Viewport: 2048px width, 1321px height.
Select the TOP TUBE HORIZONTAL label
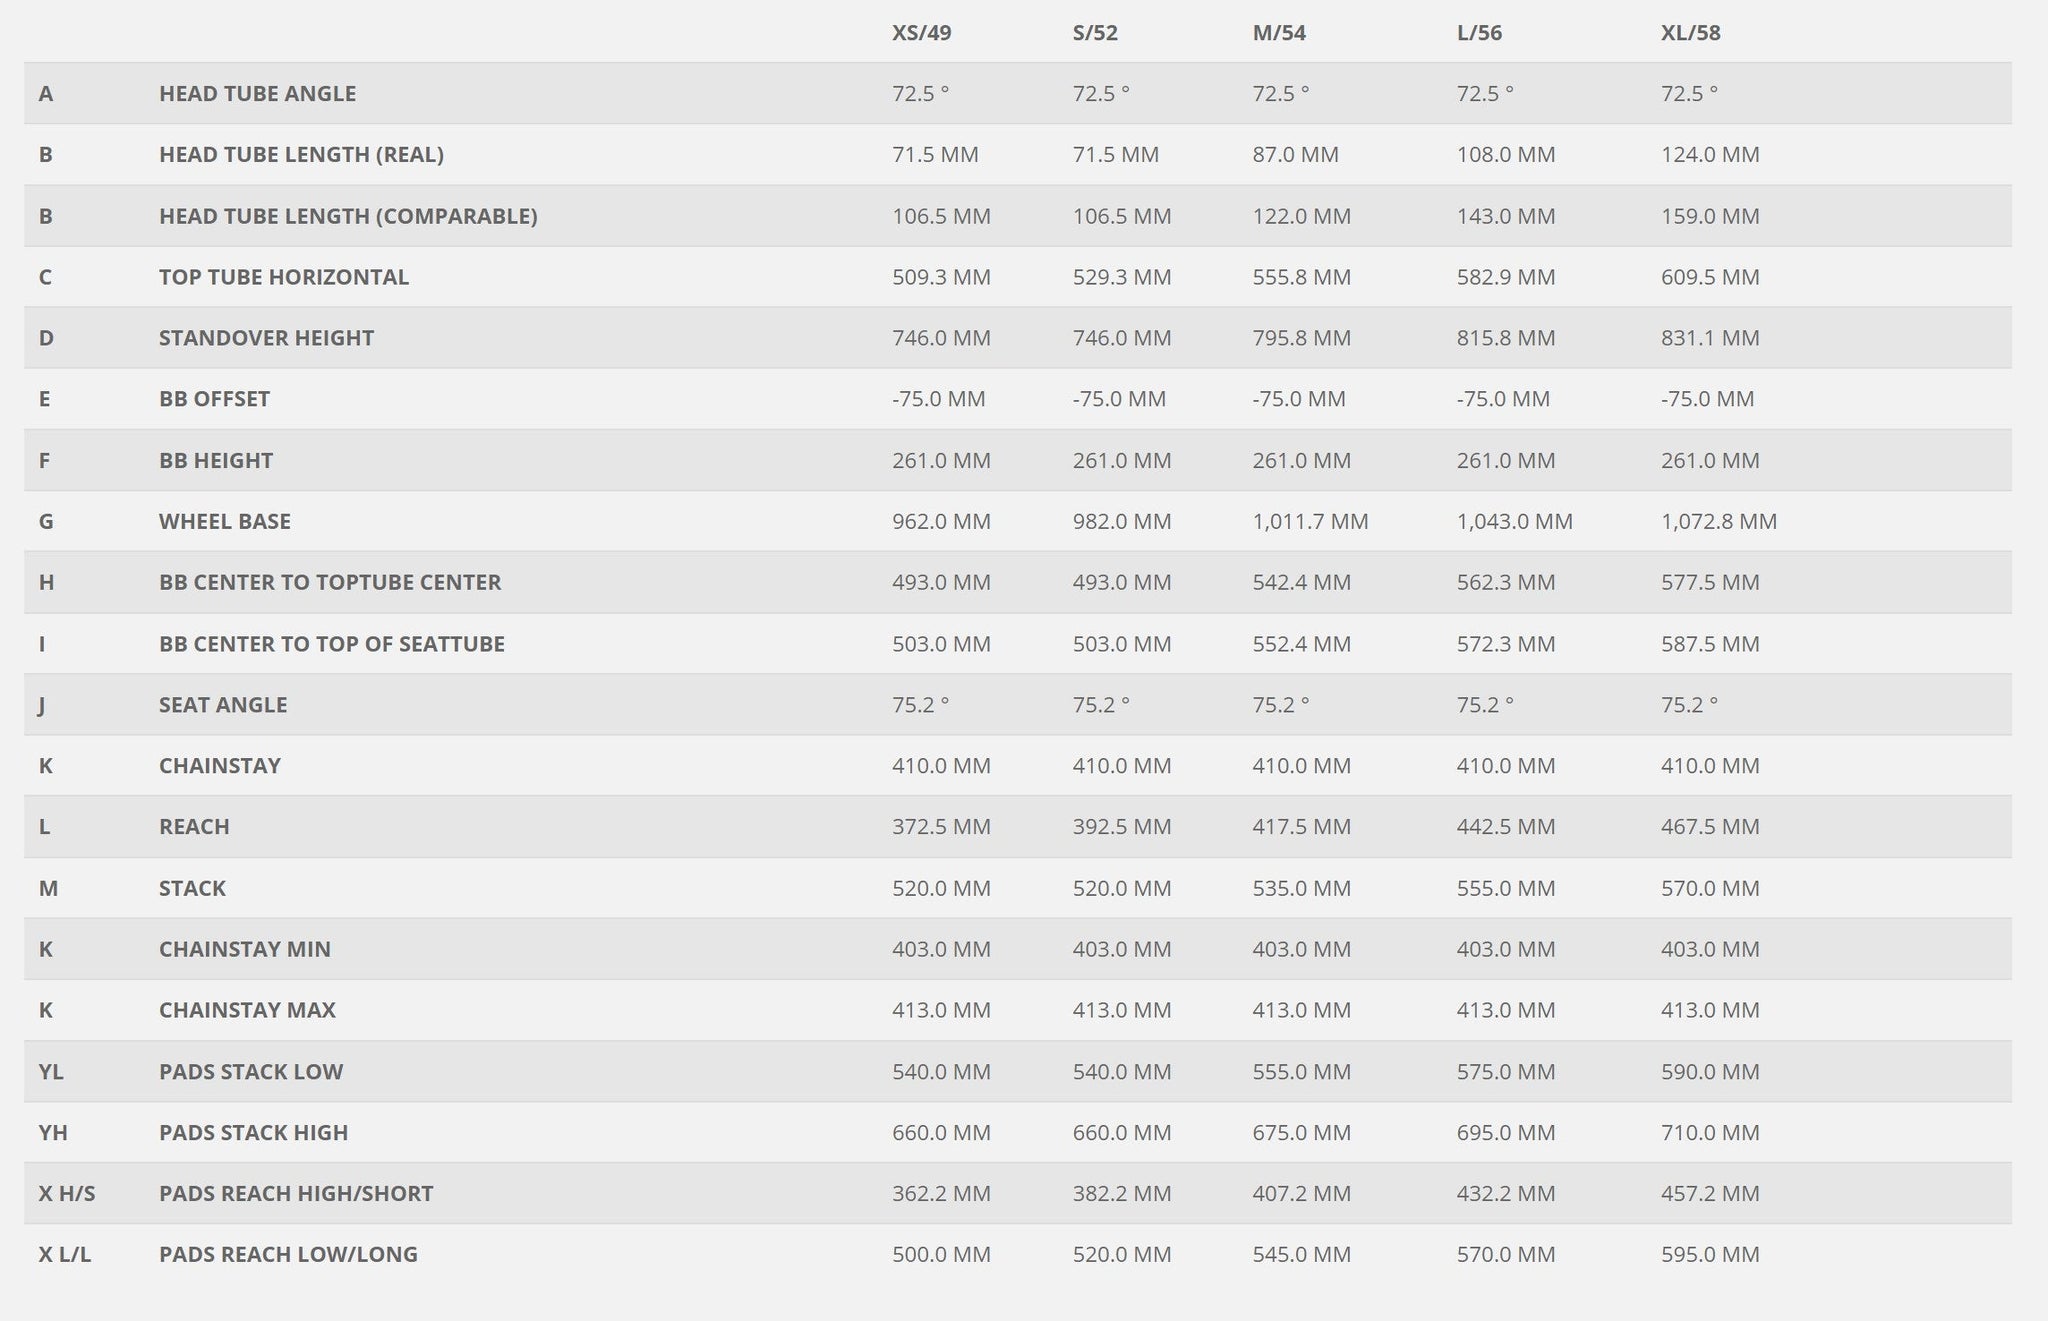click(283, 277)
